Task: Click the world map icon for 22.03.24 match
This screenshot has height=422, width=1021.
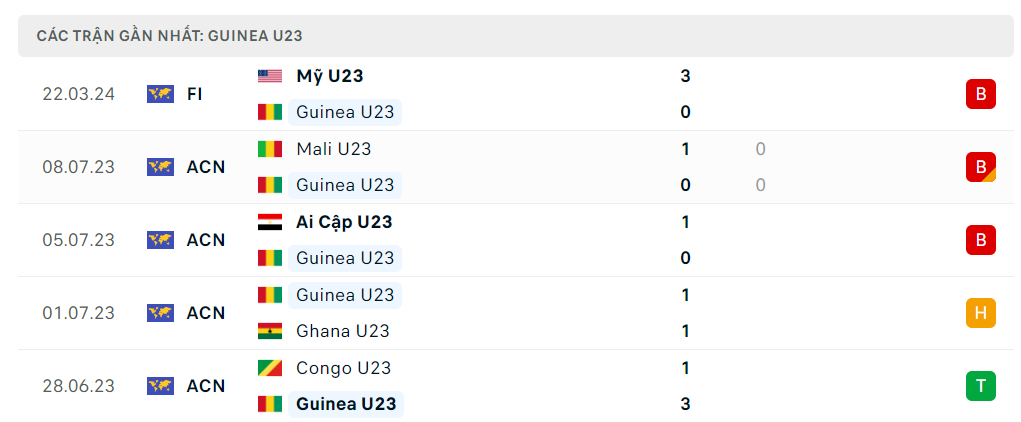Action: (160, 94)
